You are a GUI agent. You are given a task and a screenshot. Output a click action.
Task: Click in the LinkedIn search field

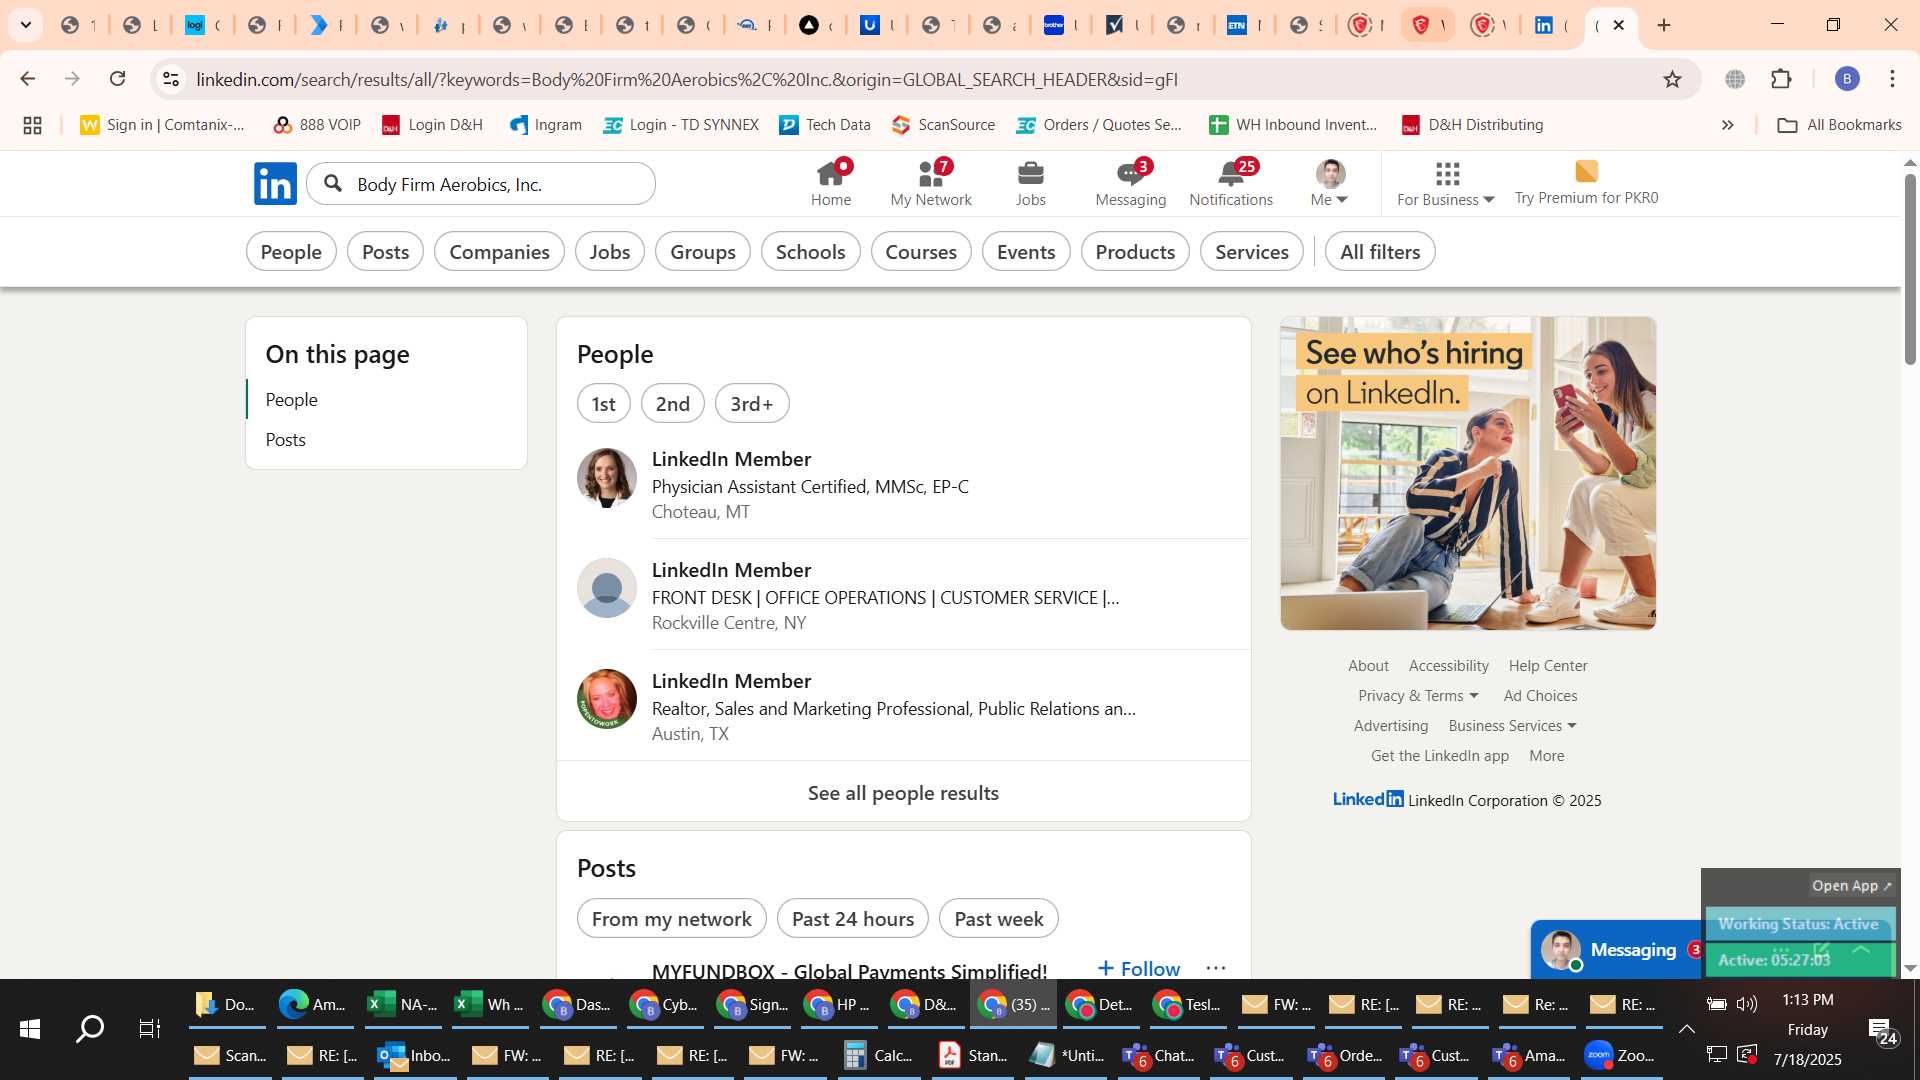point(481,184)
